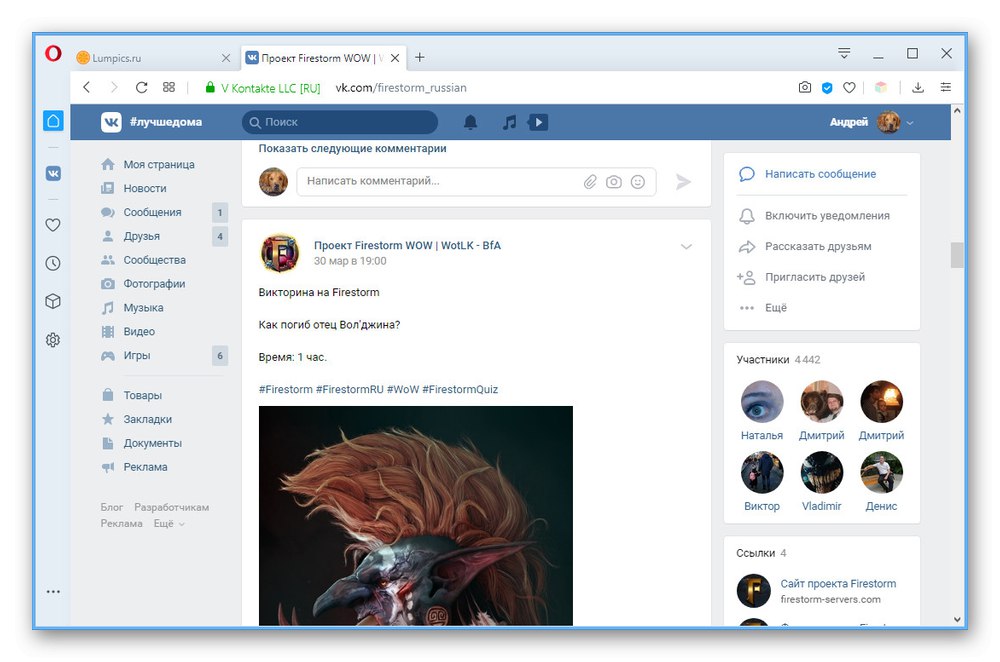The height and width of the screenshot is (662, 1000).
Task: Open the extensions cube in the sidebar
Action: click(54, 301)
